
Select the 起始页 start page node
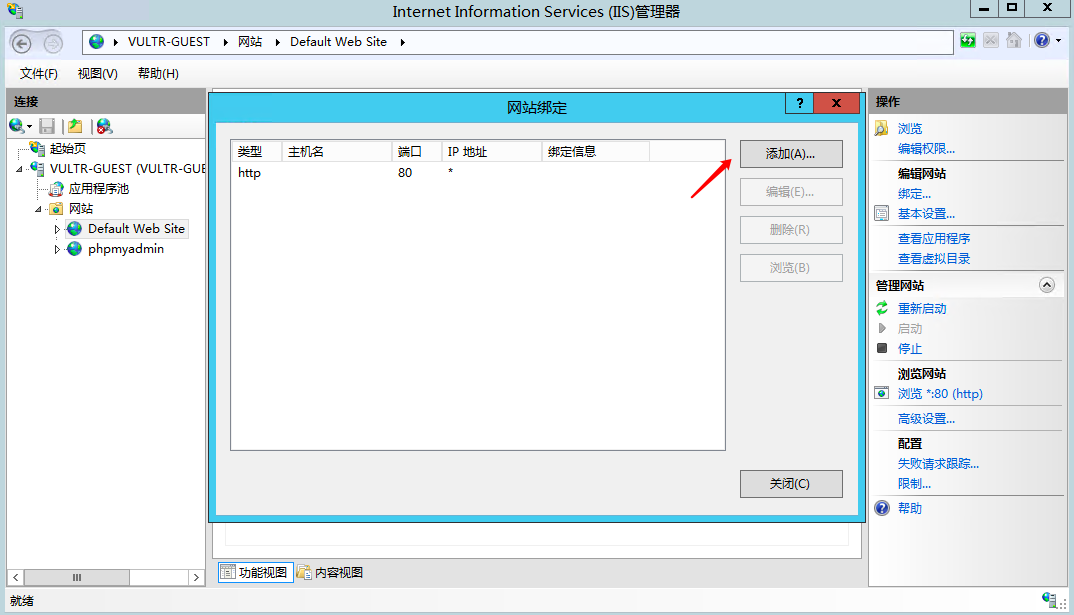[x=67, y=149]
